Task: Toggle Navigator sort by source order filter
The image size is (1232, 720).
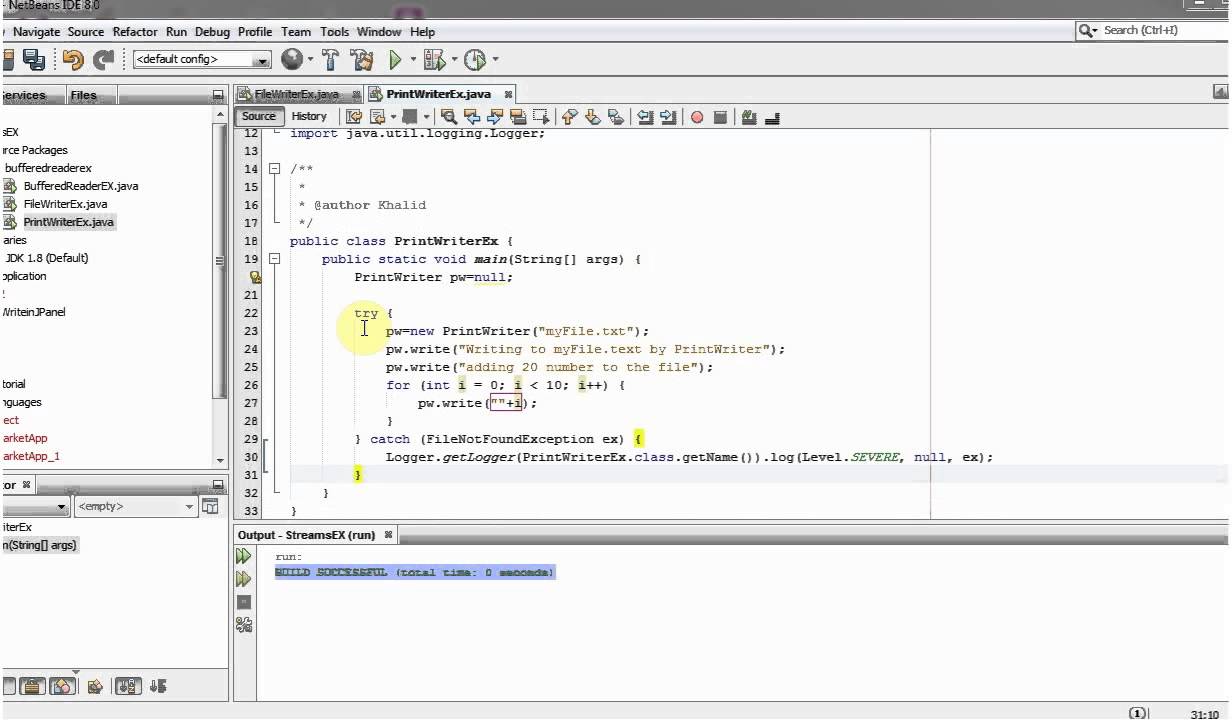Action: [157, 686]
